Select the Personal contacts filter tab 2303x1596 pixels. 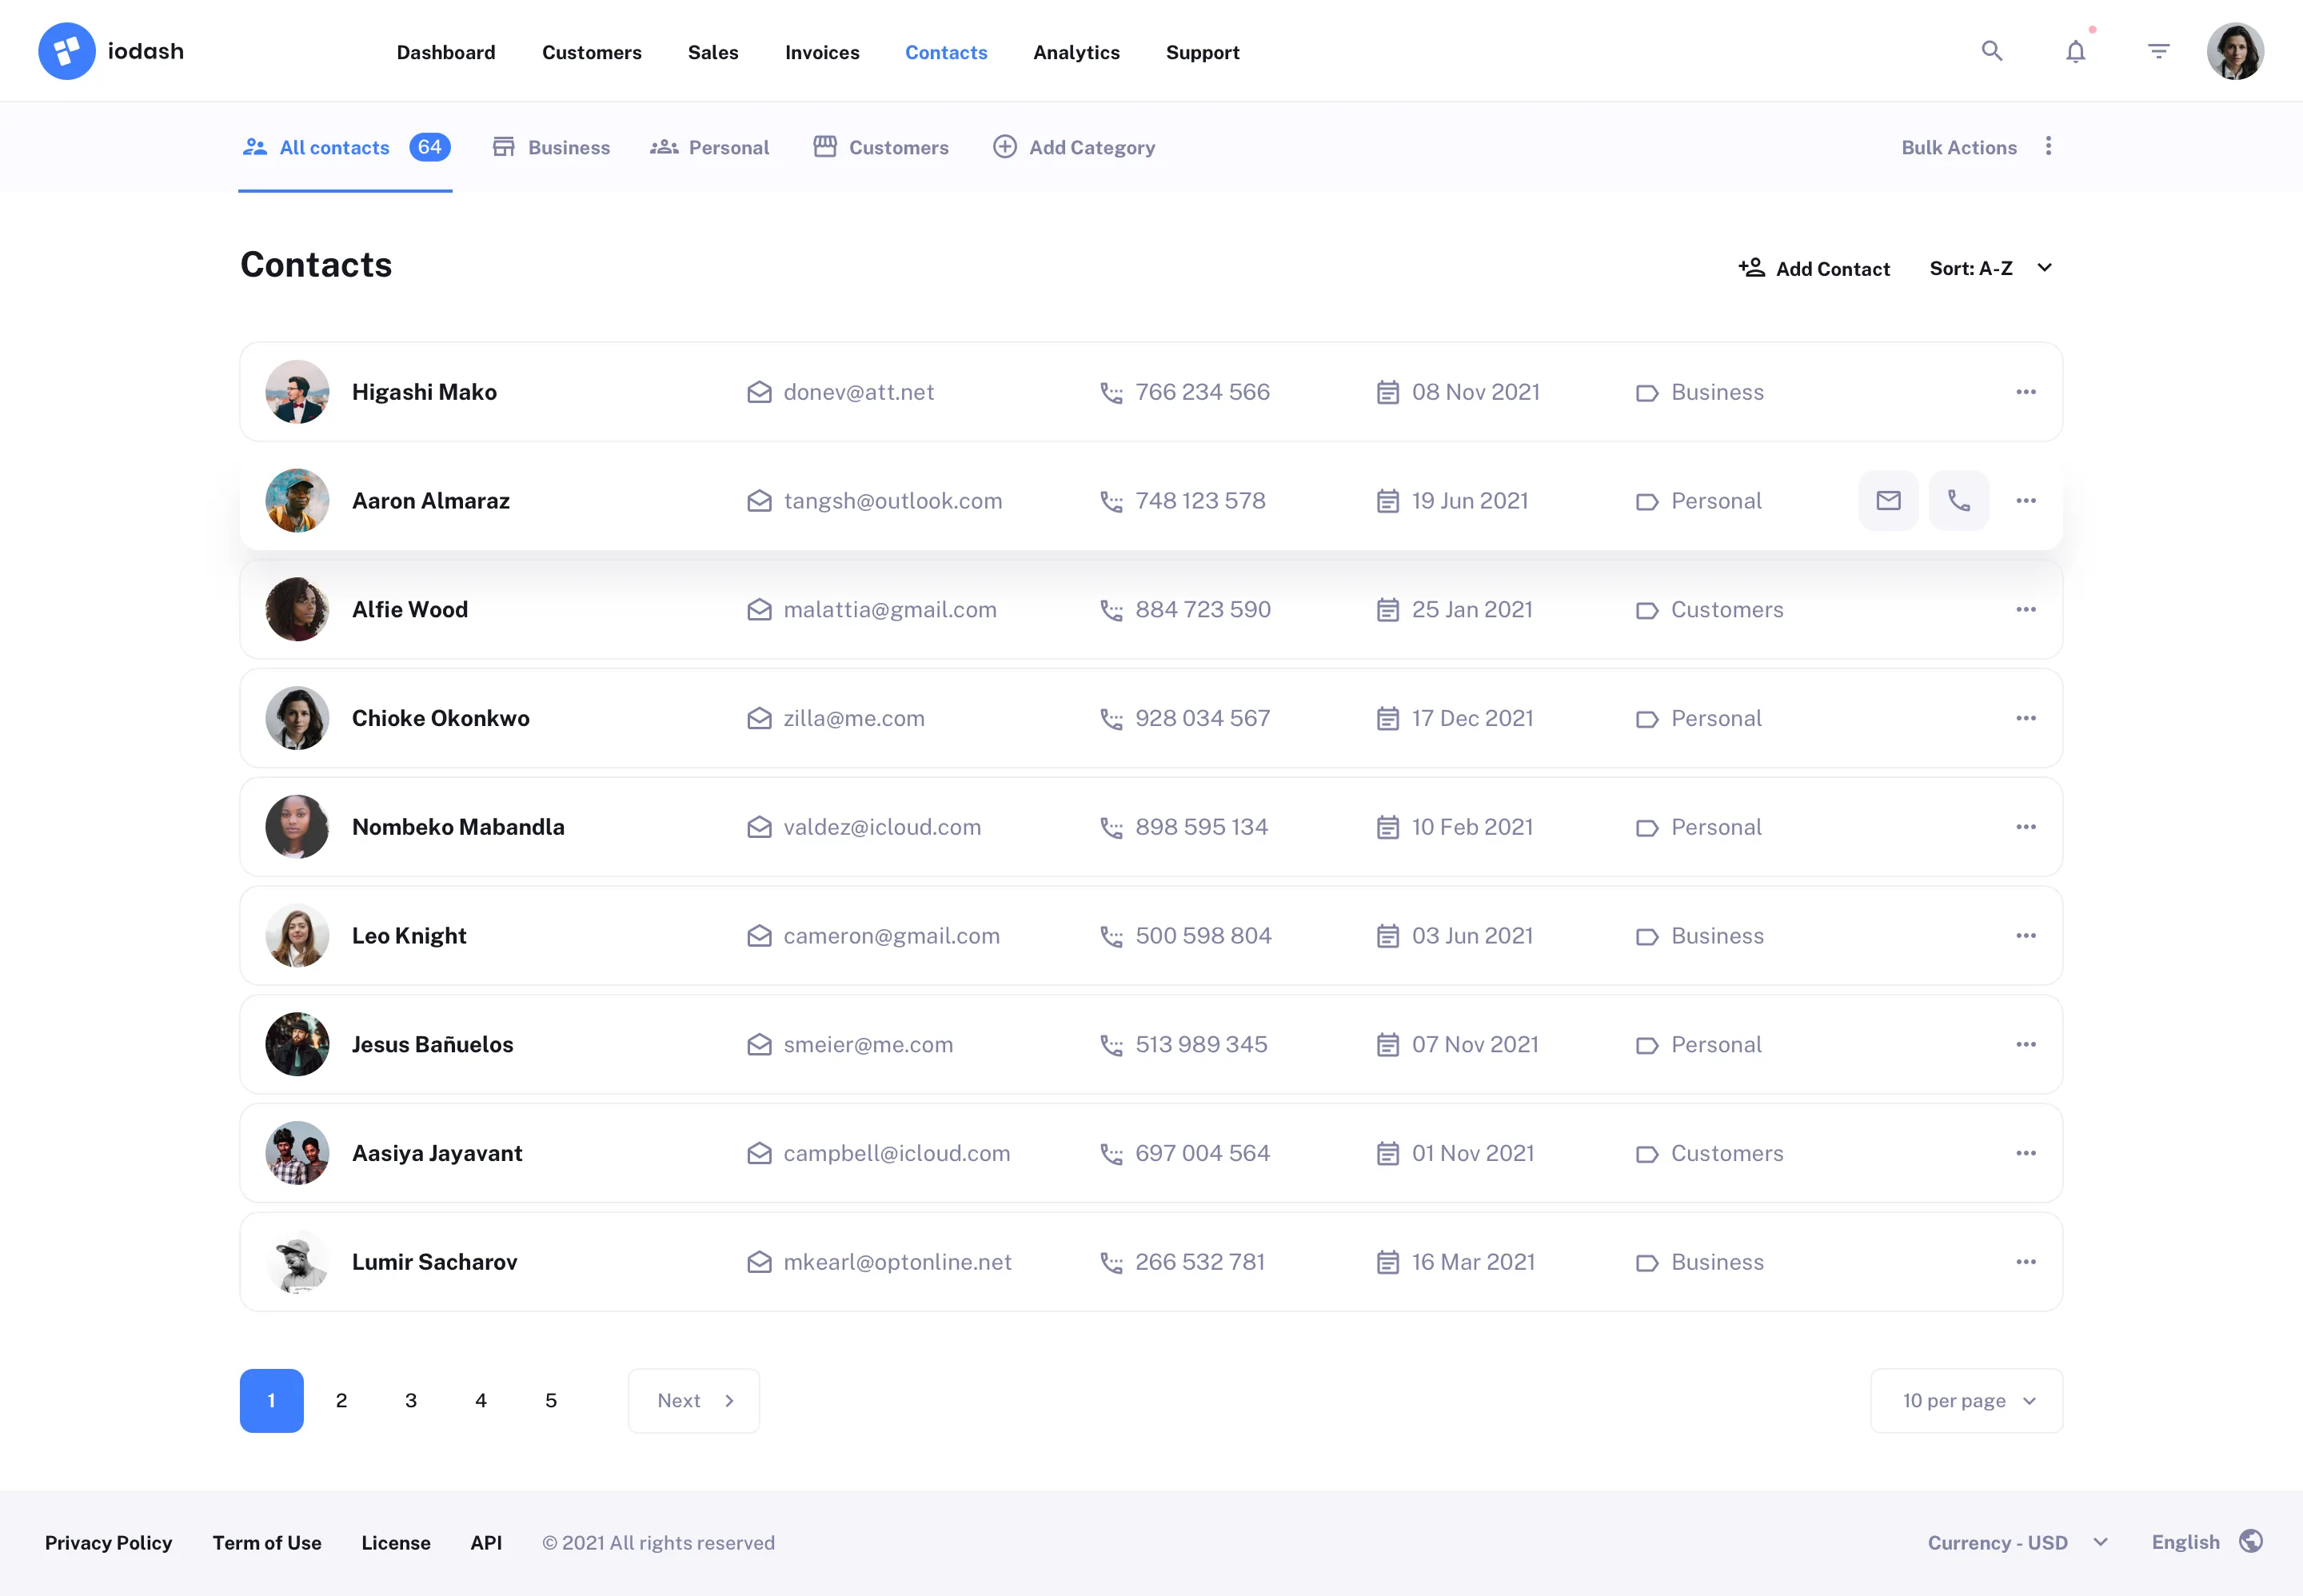tap(728, 147)
